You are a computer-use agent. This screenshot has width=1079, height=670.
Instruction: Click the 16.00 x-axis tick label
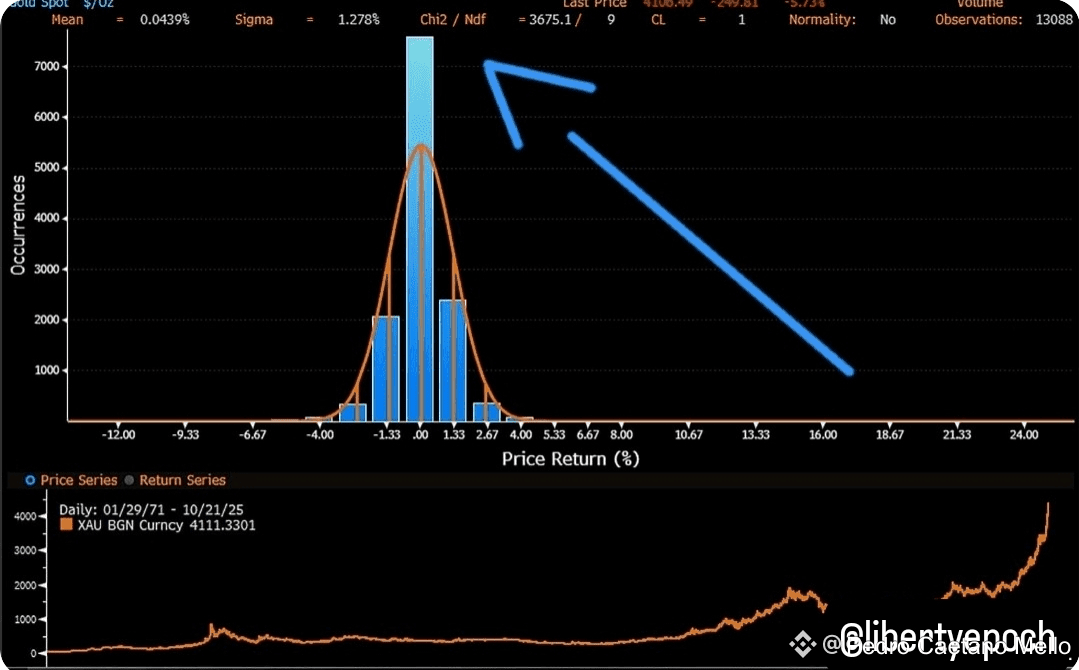click(823, 435)
